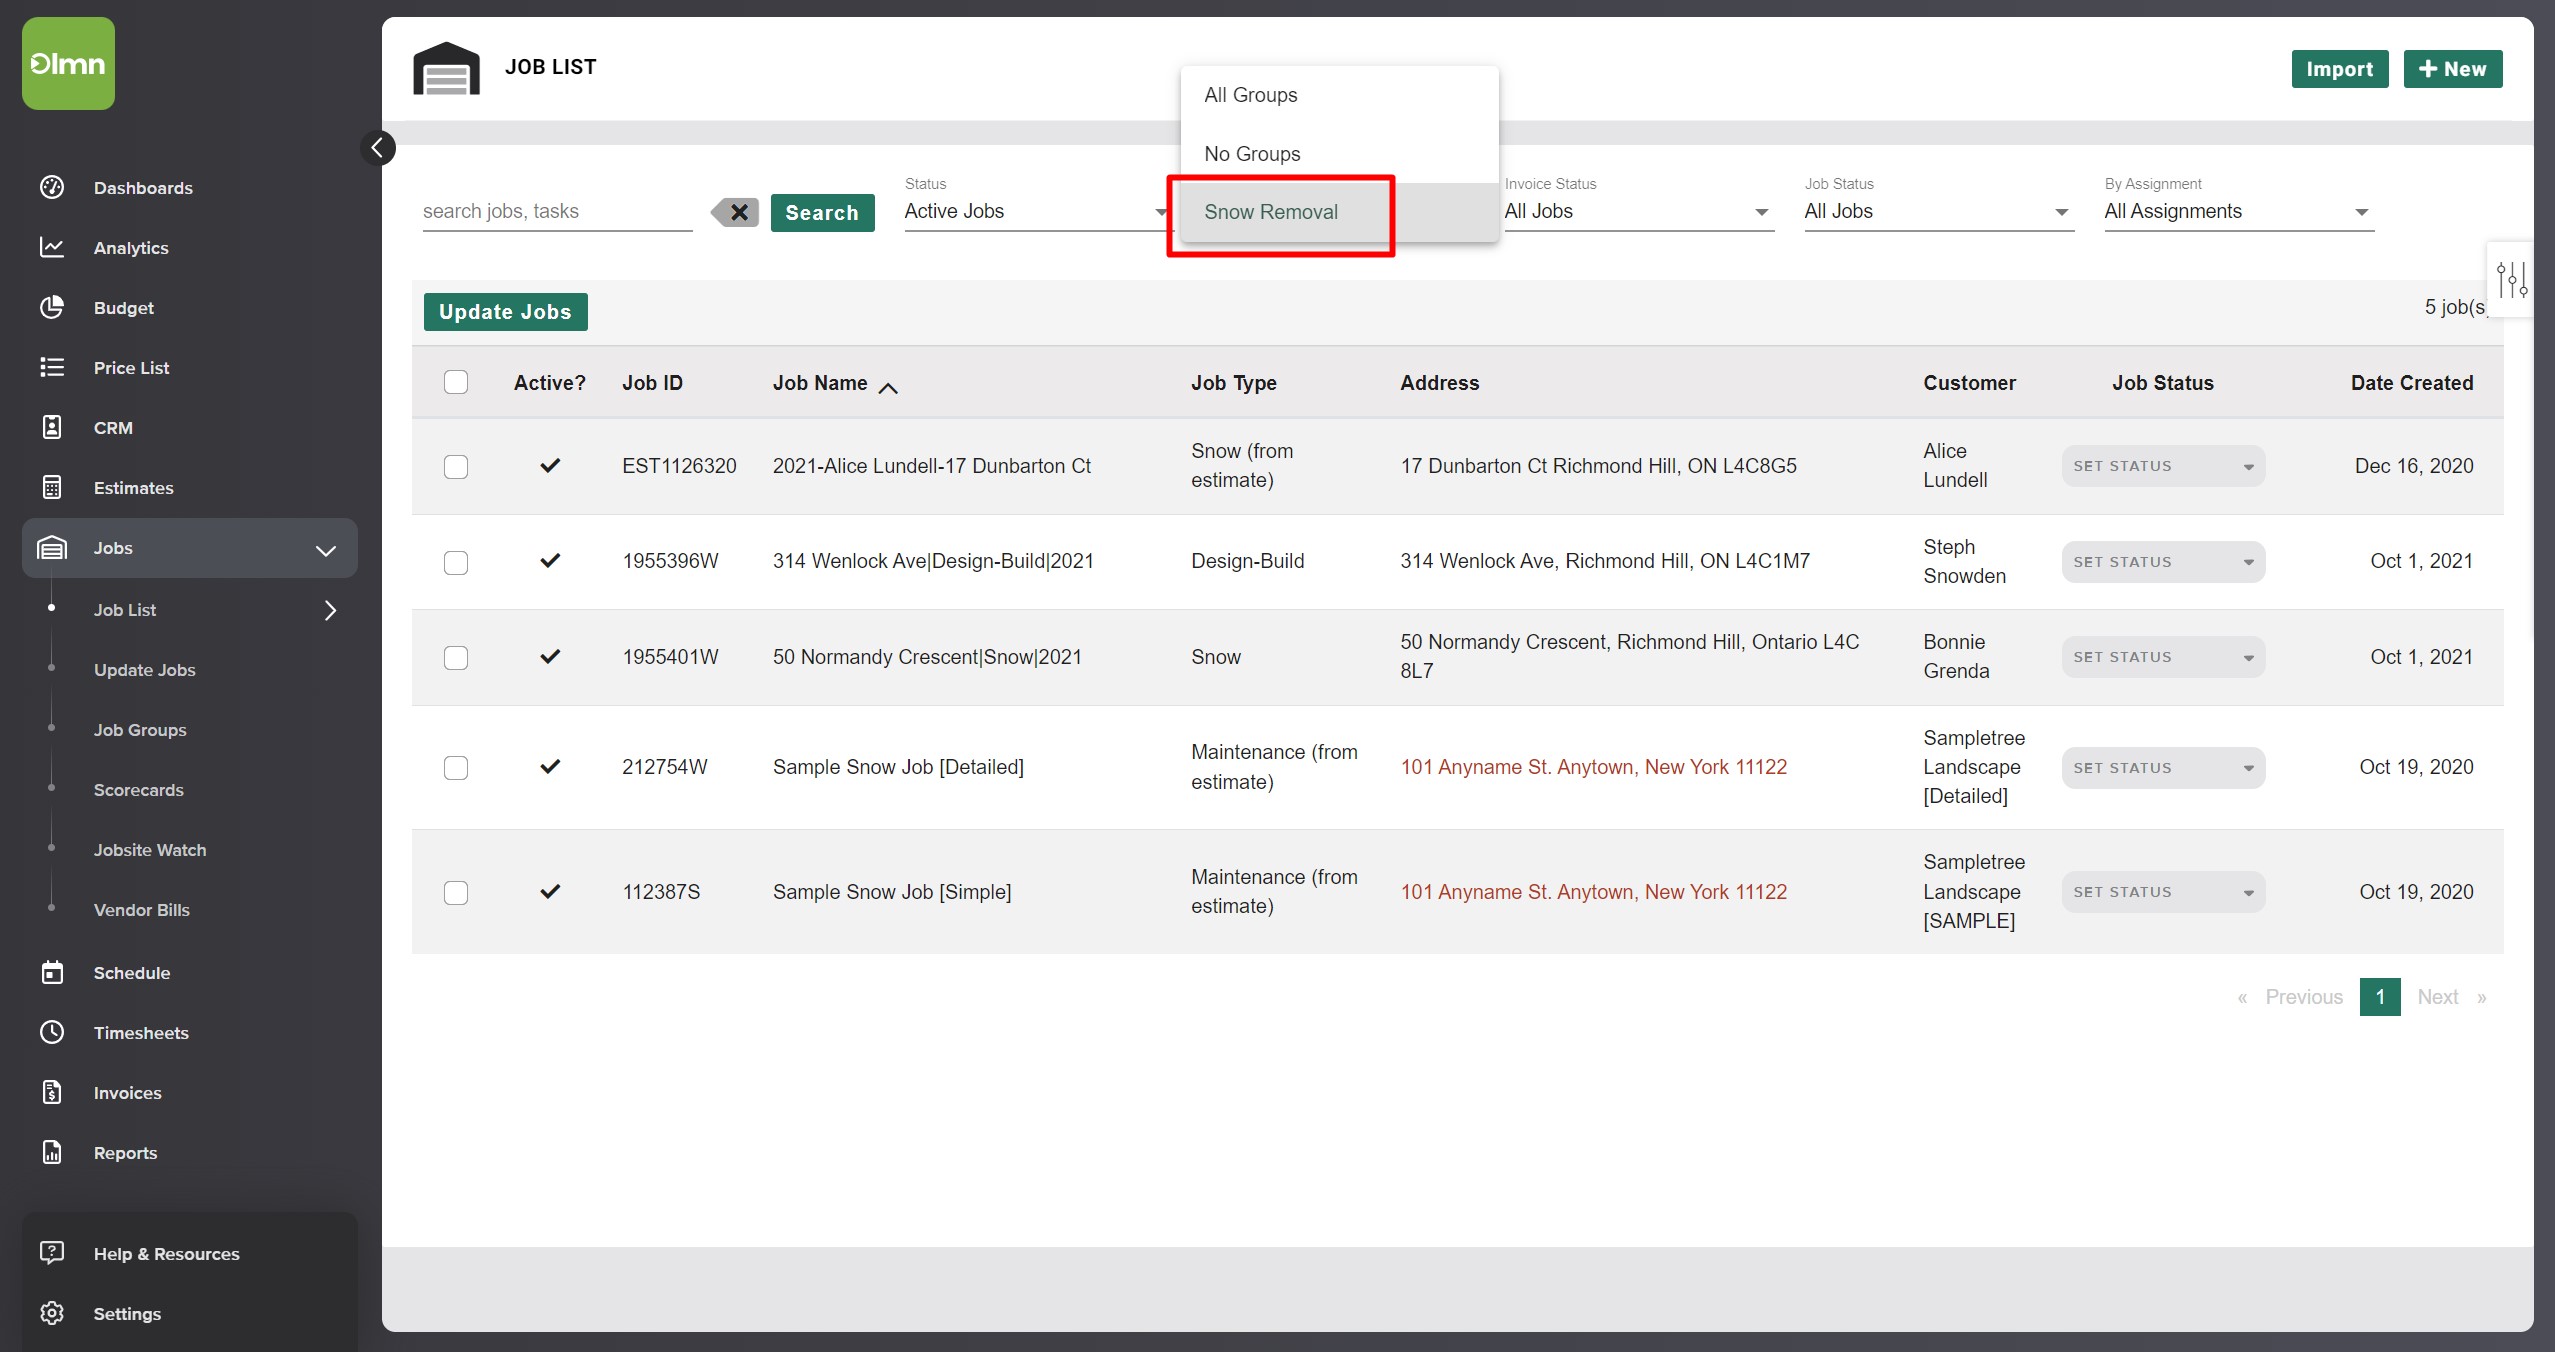This screenshot has width=2555, height=1352.
Task: Click the Jobs garage icon in sidebar
Action: point(52,548)
